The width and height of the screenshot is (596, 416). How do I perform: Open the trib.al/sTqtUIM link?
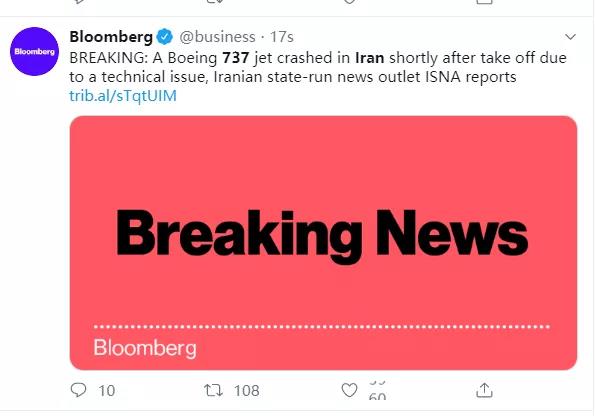pos(123,96)
